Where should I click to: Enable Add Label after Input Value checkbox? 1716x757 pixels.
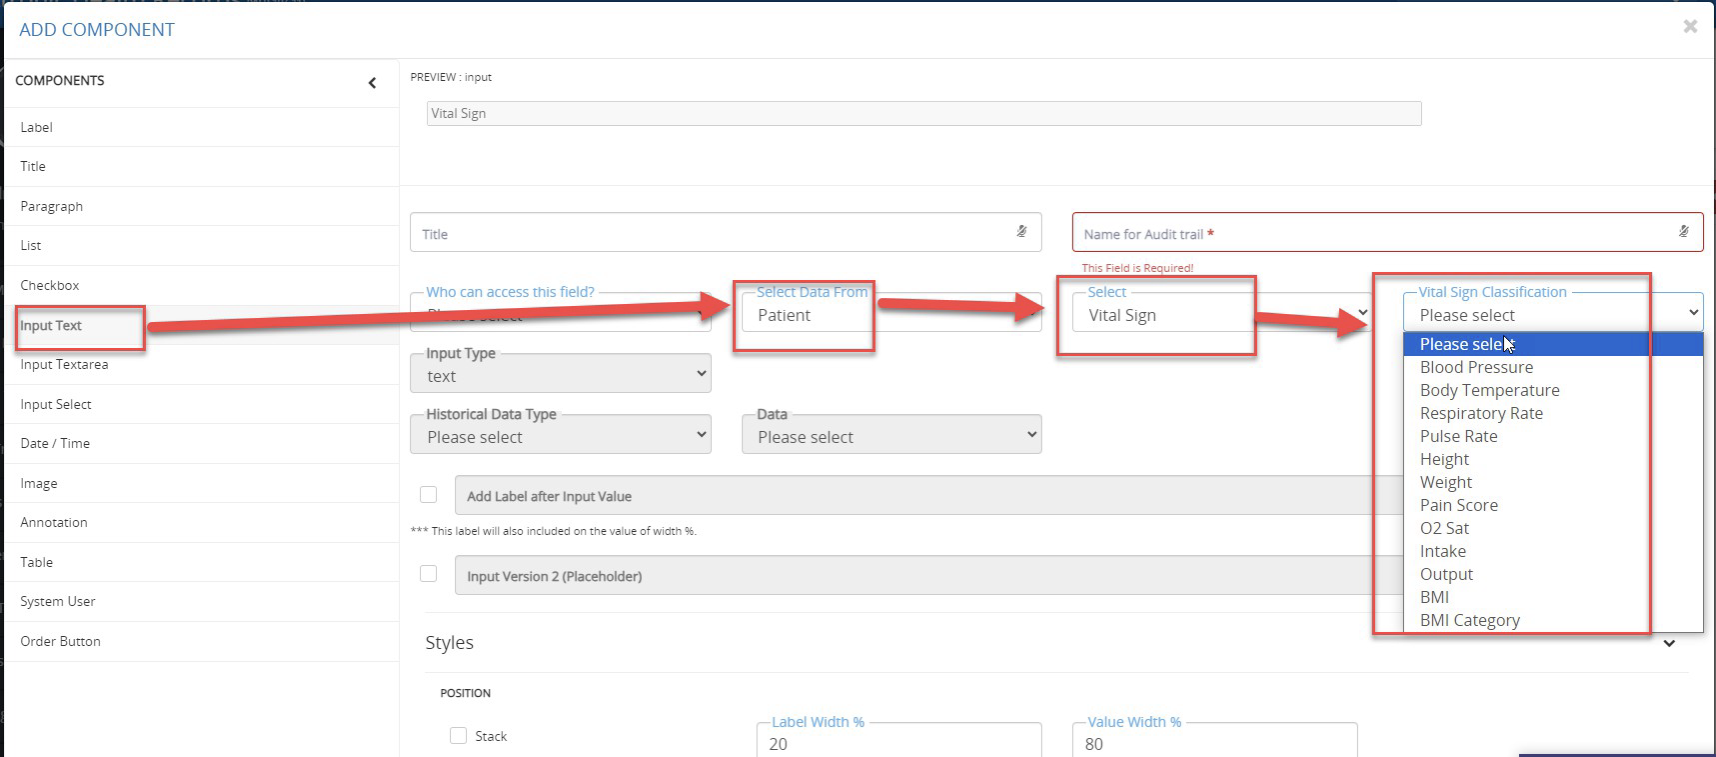[x=429, y=495]
